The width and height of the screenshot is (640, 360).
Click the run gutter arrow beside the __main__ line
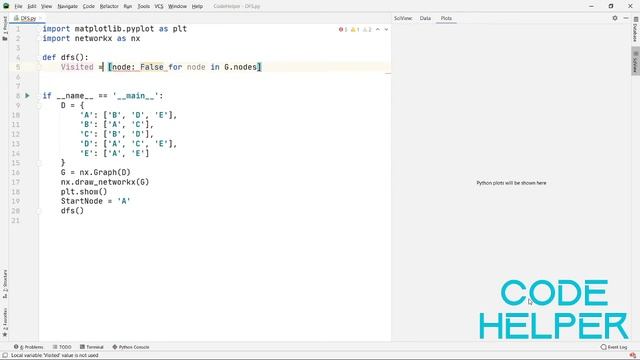27,96
